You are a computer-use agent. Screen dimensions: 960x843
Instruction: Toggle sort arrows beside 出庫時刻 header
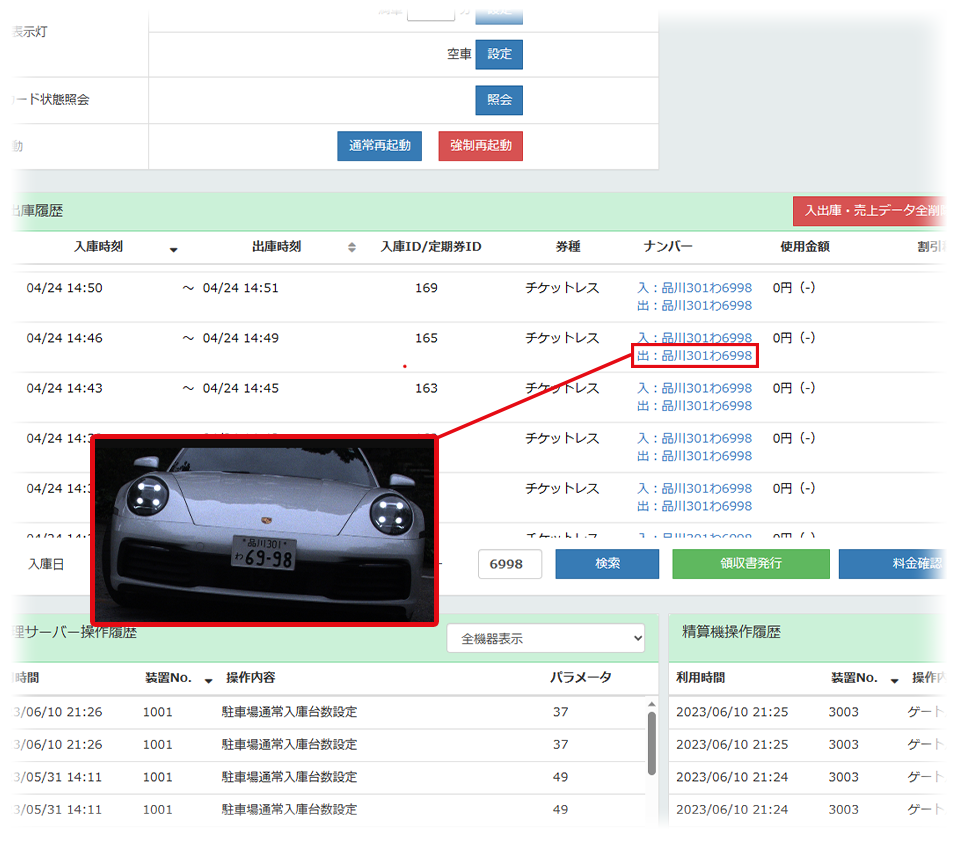(351, 247)
